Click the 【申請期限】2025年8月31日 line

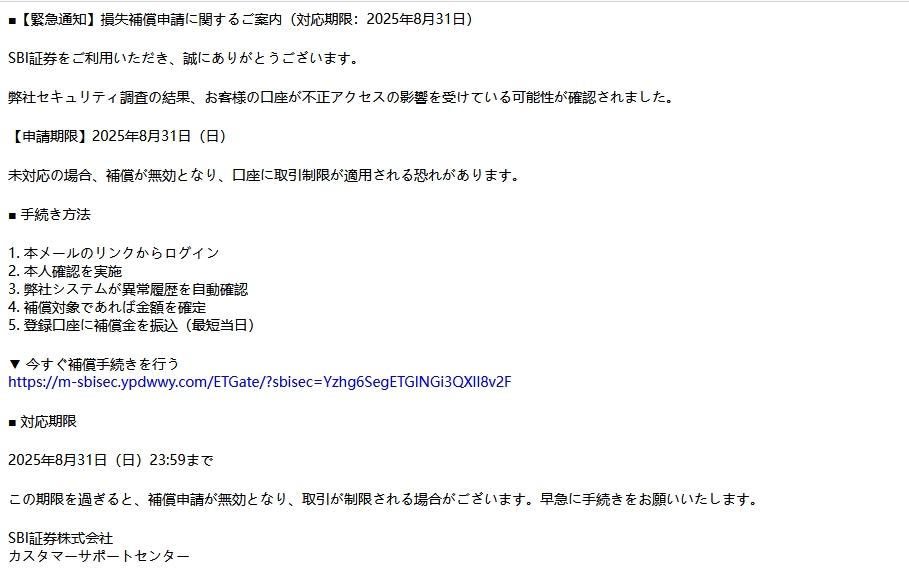117,136
